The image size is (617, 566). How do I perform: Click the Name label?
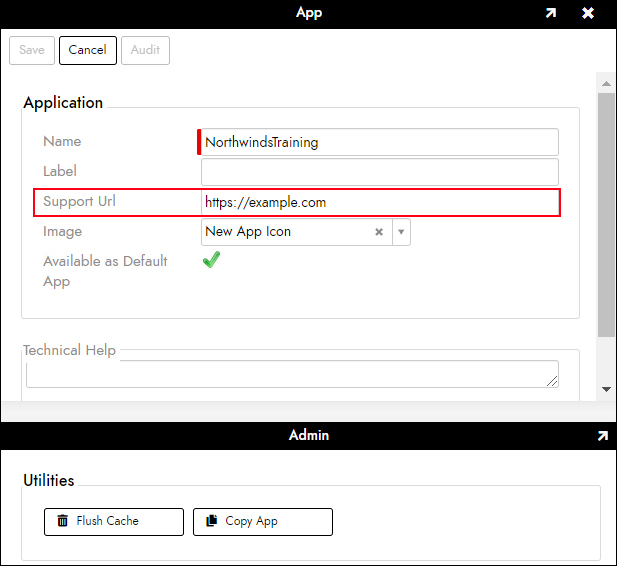62,141
